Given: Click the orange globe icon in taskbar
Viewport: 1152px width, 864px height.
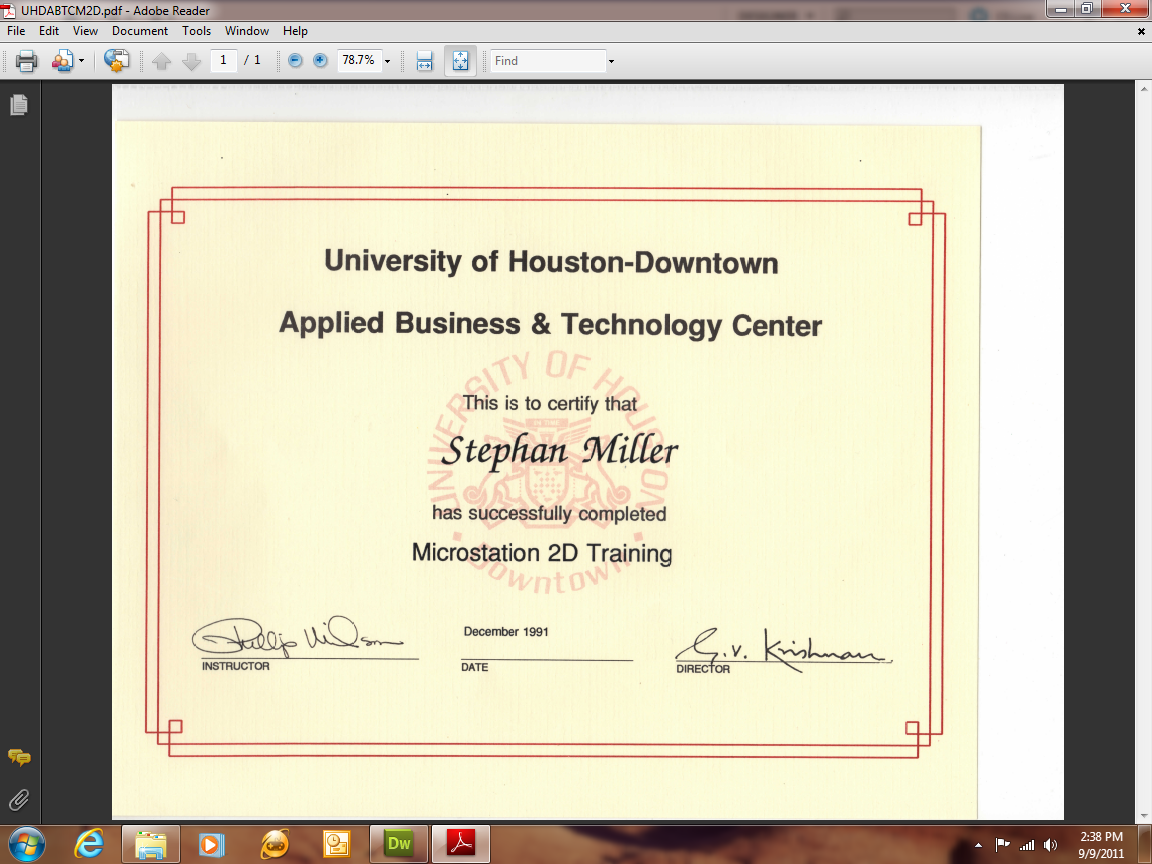Looking at the screenshot, I should pos(274,844).
